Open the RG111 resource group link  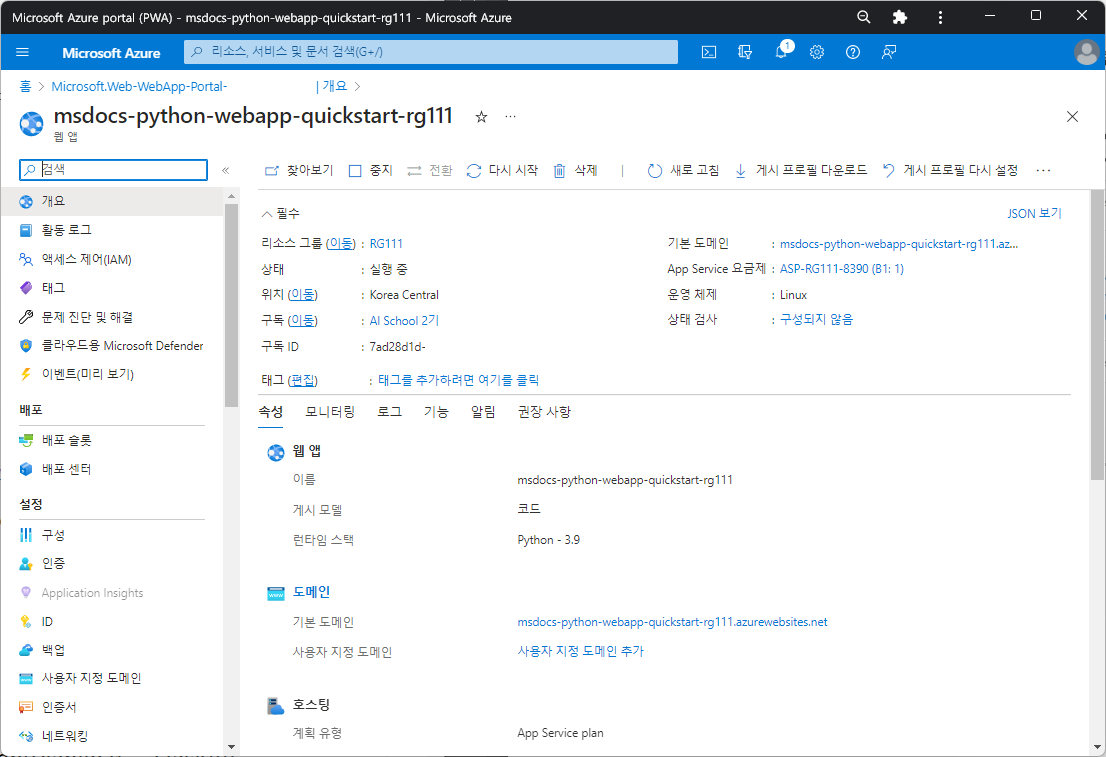click(x=386, y=243)
